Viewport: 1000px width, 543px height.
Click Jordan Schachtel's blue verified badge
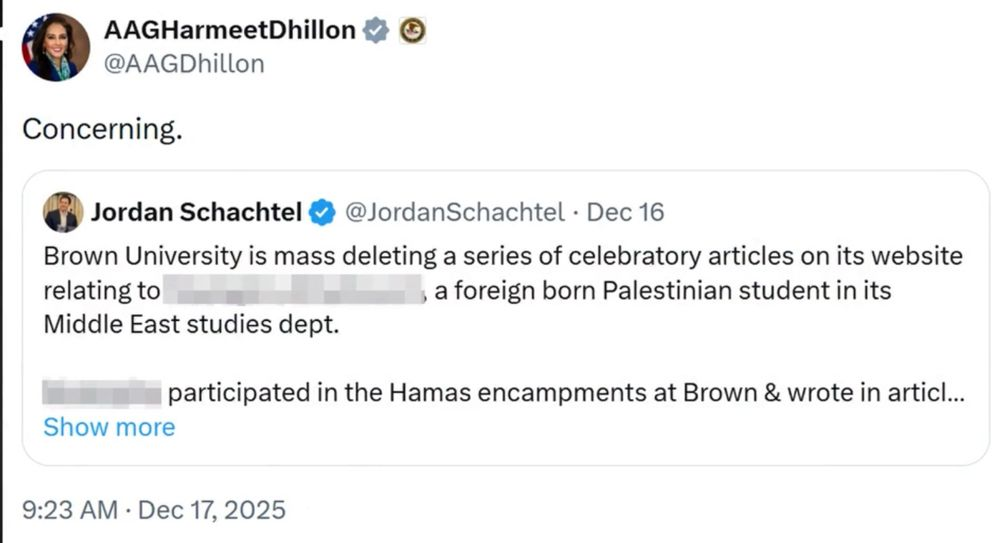[x=321, y=212]
